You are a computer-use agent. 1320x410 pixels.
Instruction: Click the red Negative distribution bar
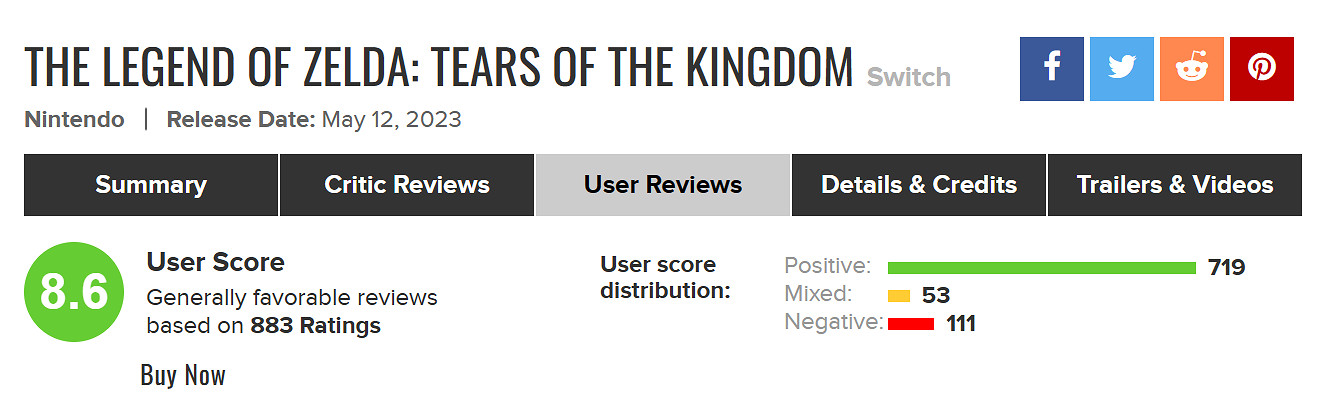point(911,324)
